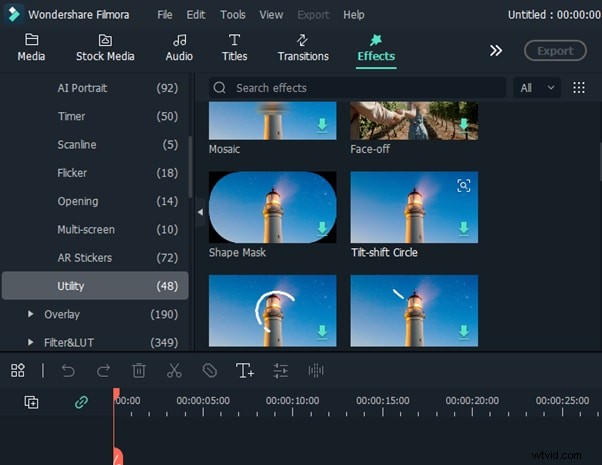
Task: Select the Shape Mask thumbnail
Action: click(272, 207)
